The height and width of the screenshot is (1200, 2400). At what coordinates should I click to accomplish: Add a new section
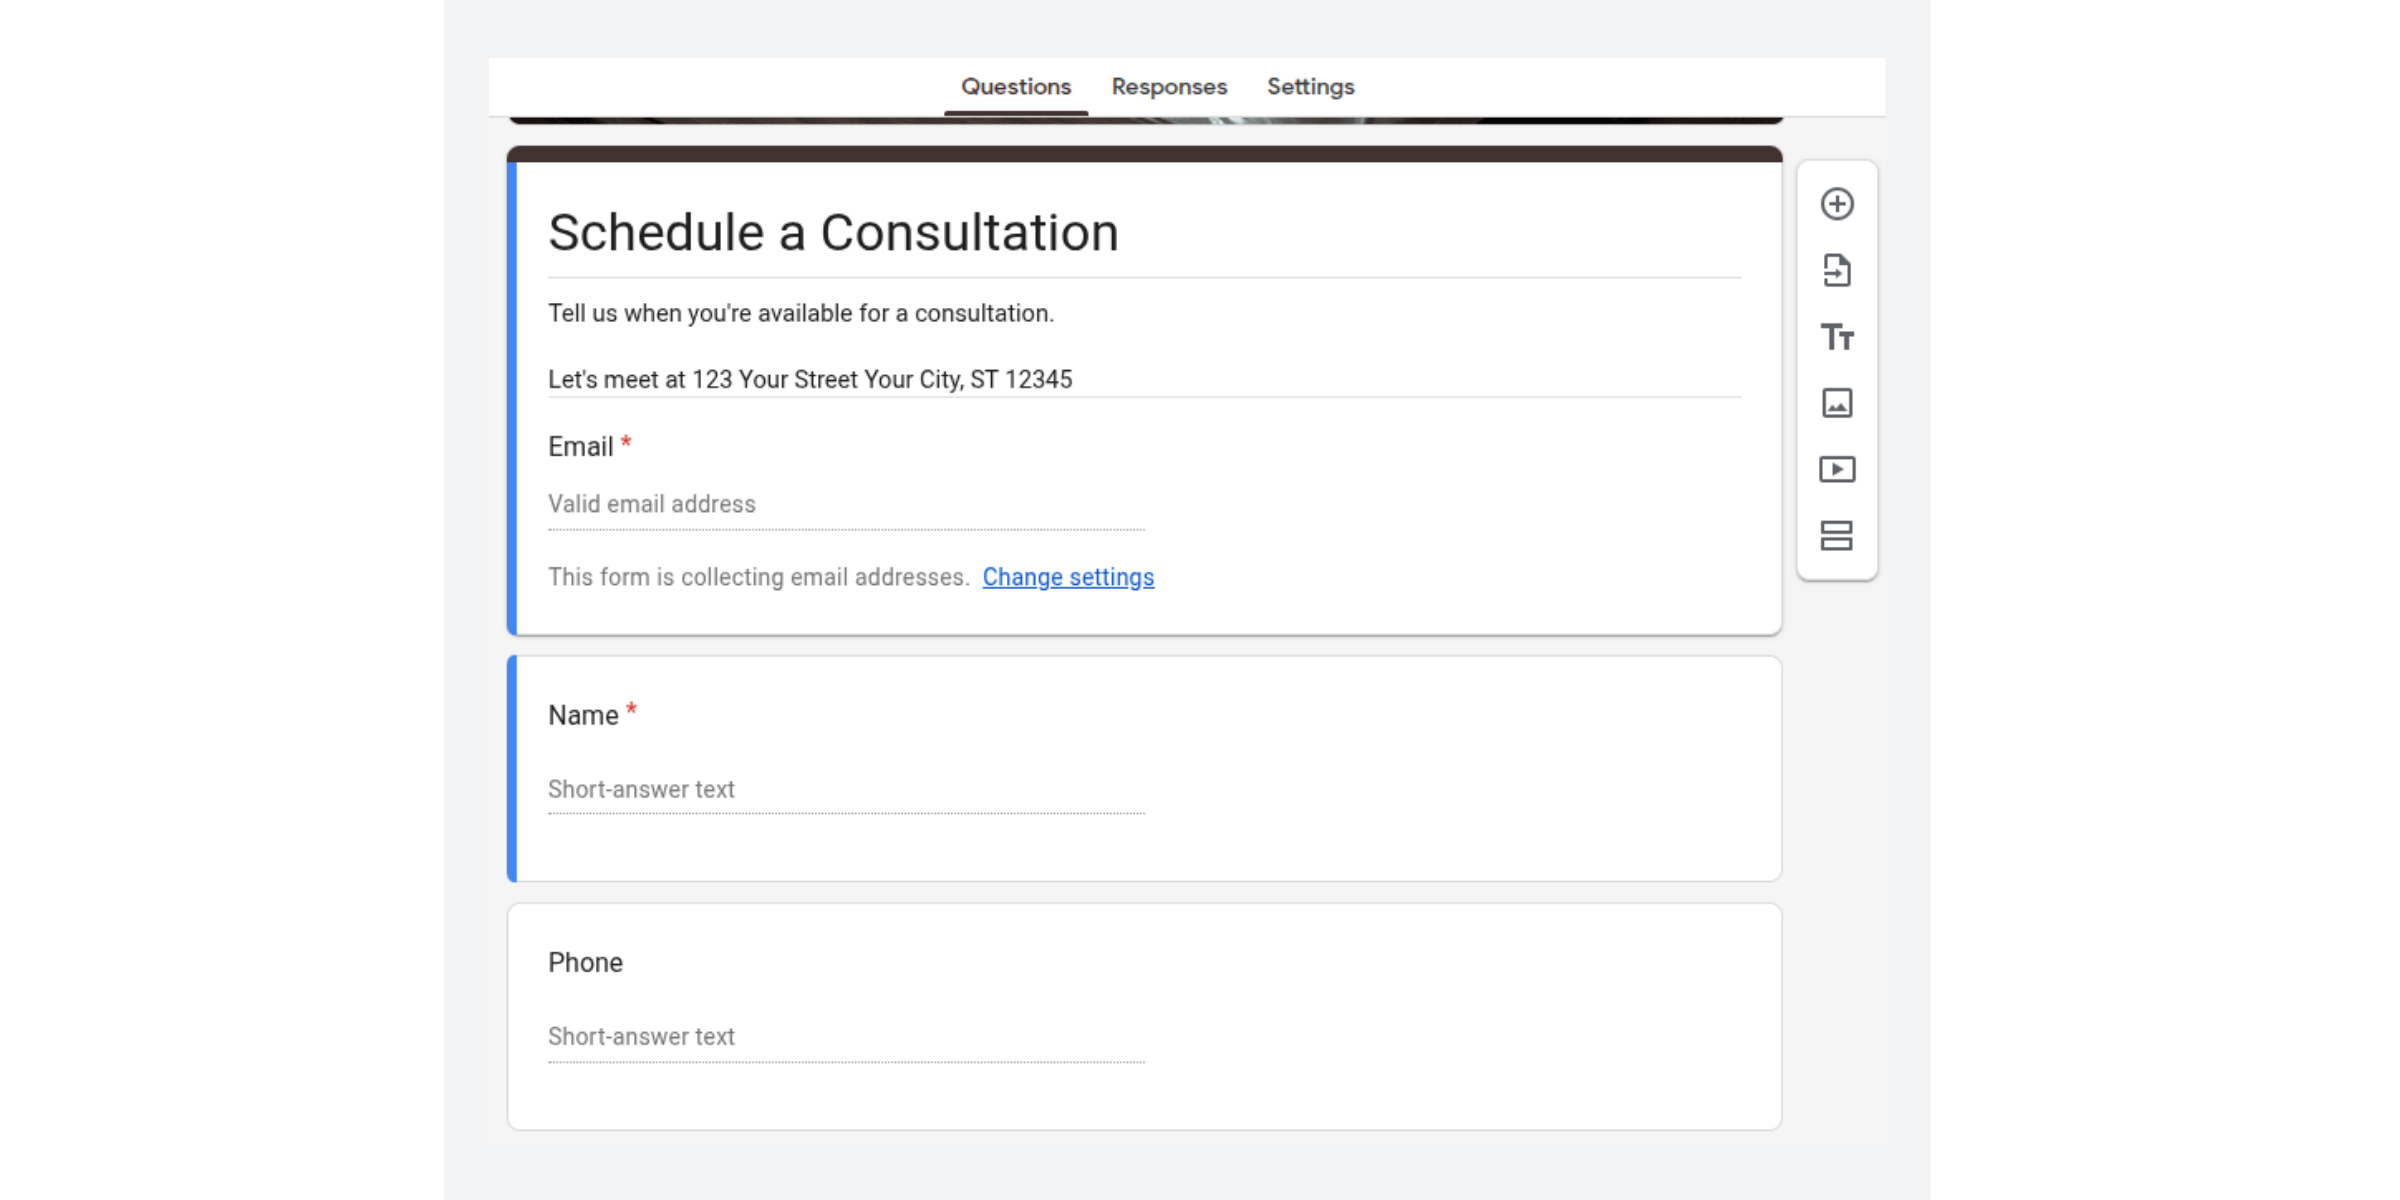pyautogui.click(x=1837, y=536)
